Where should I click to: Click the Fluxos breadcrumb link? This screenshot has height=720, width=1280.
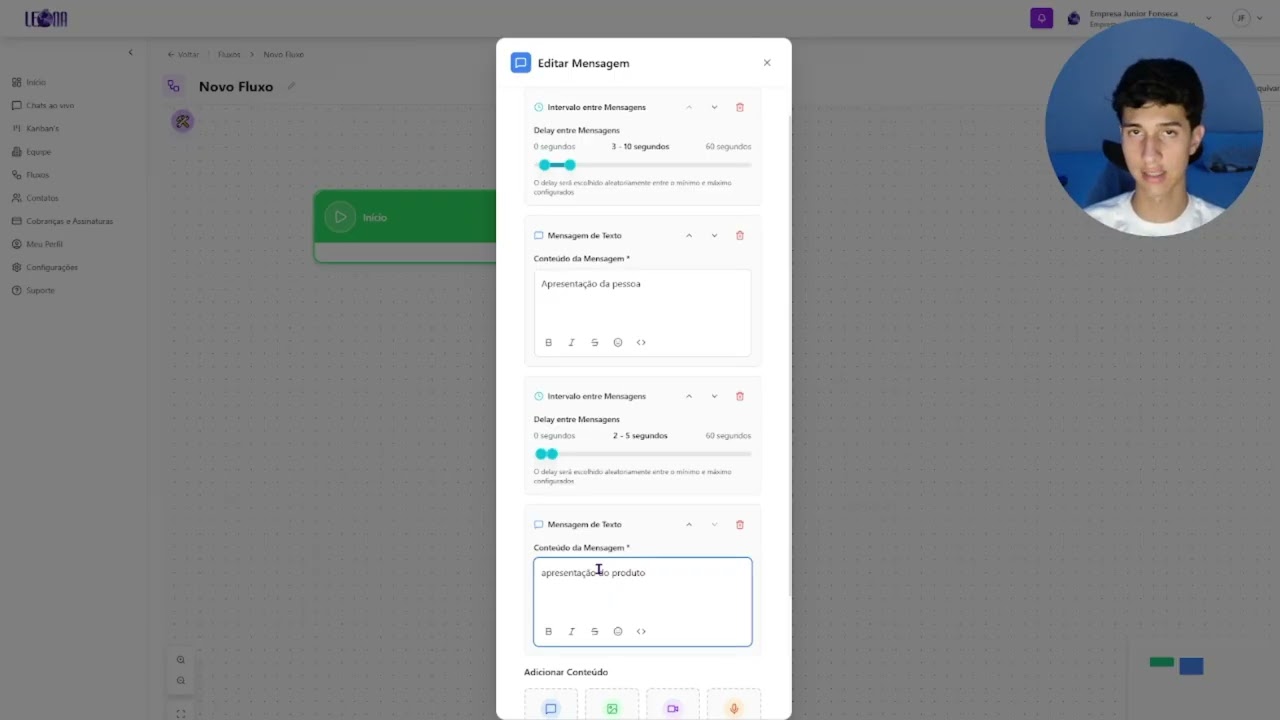(229, 54)
